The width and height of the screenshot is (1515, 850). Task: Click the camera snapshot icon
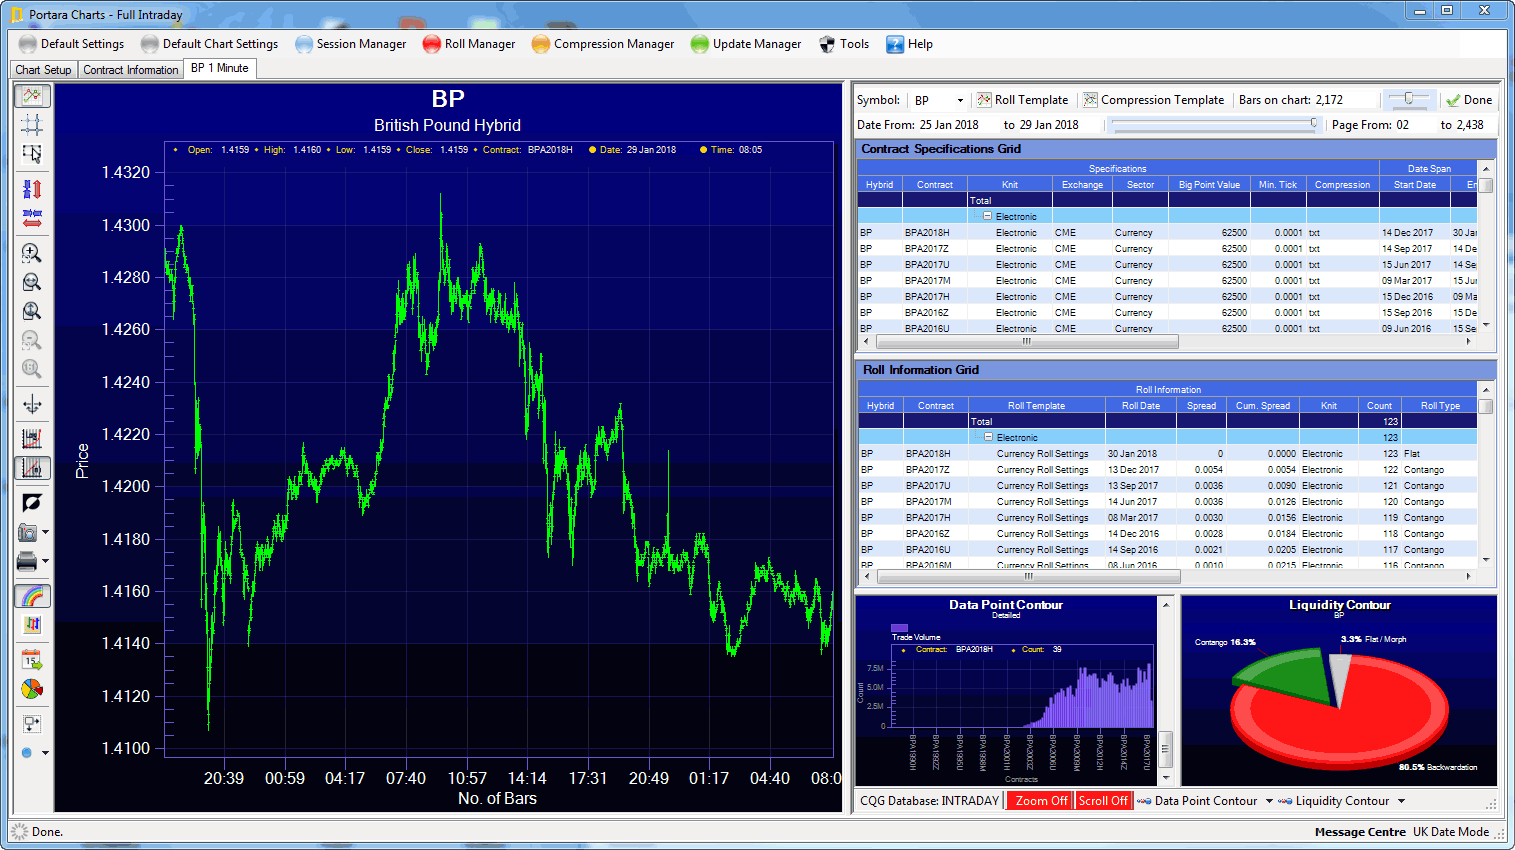pyautogui.click(x=28, y=532)
